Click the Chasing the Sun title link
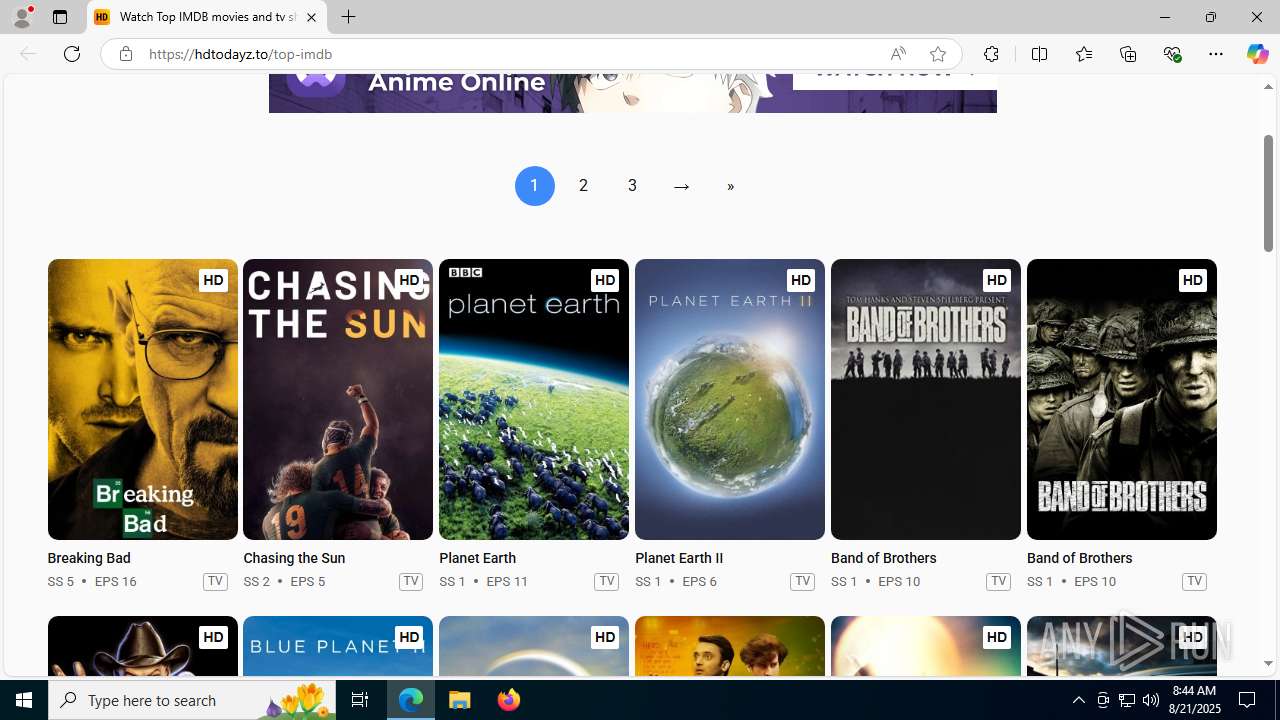 (294, 558)
